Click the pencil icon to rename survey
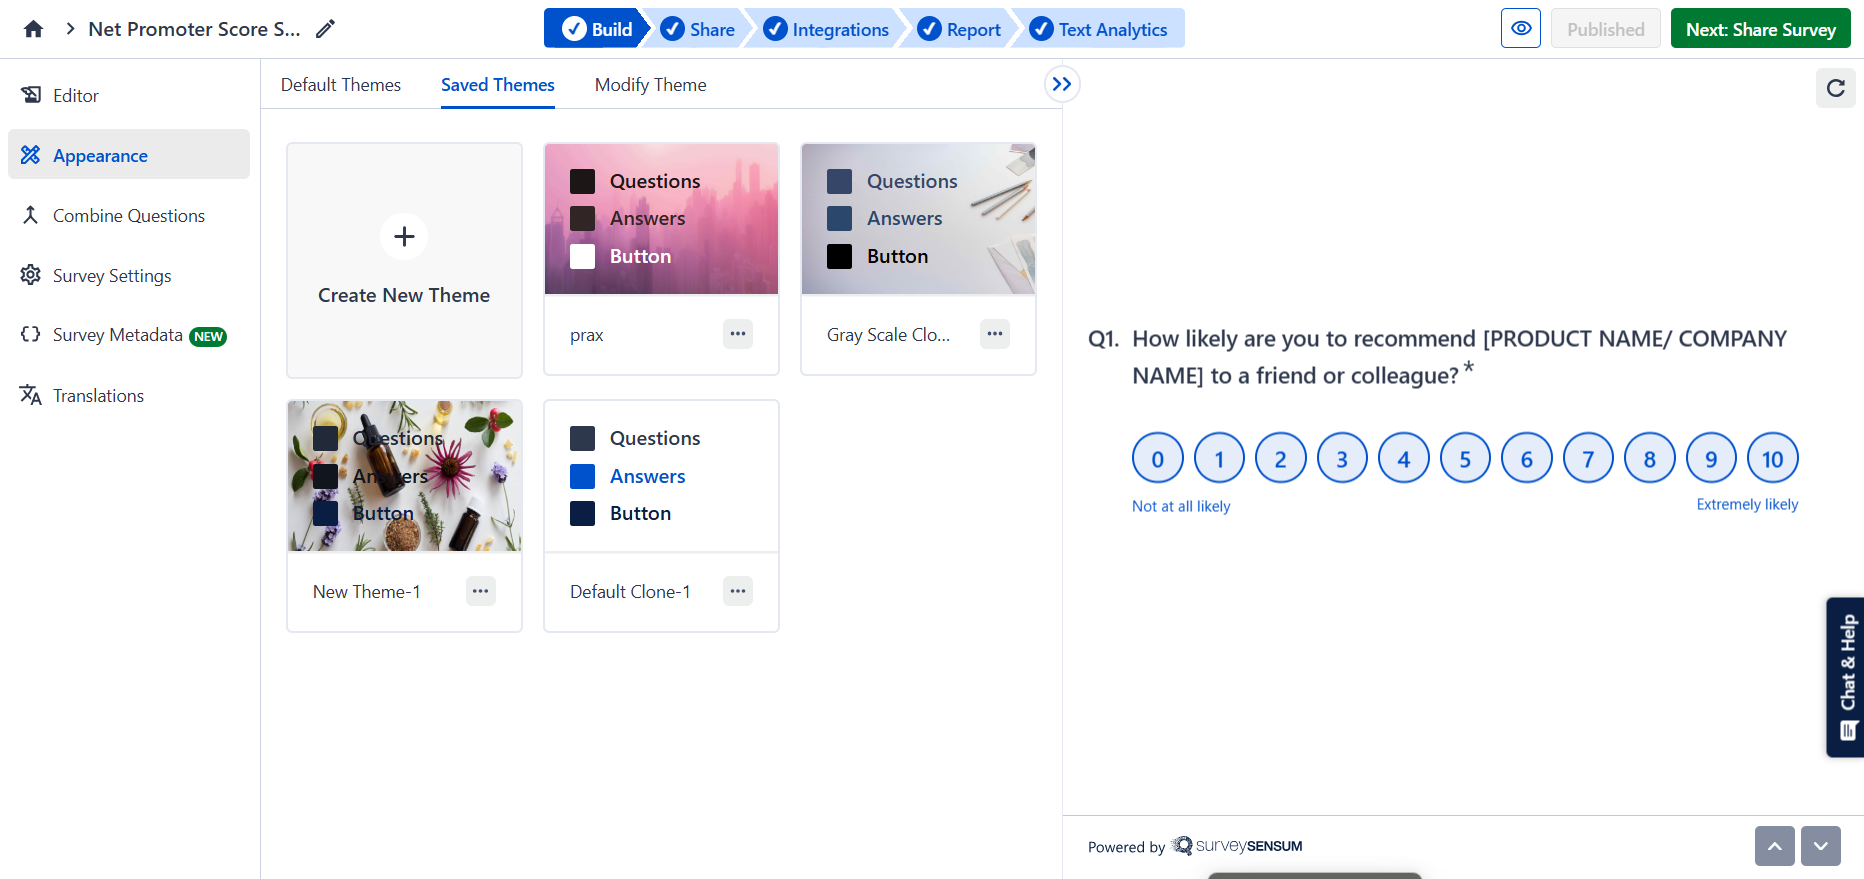 (325, 29)
